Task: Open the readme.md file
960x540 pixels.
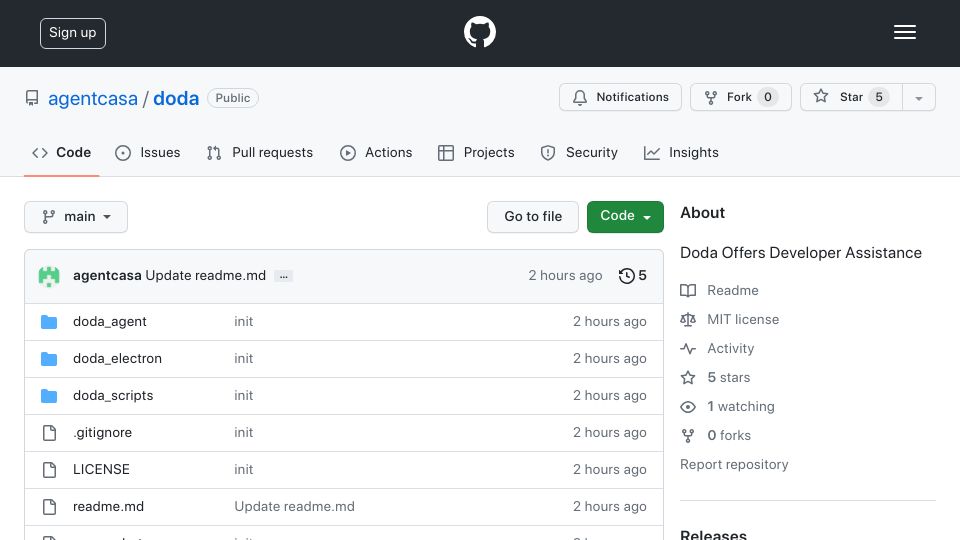Action: tap(108, 507)
